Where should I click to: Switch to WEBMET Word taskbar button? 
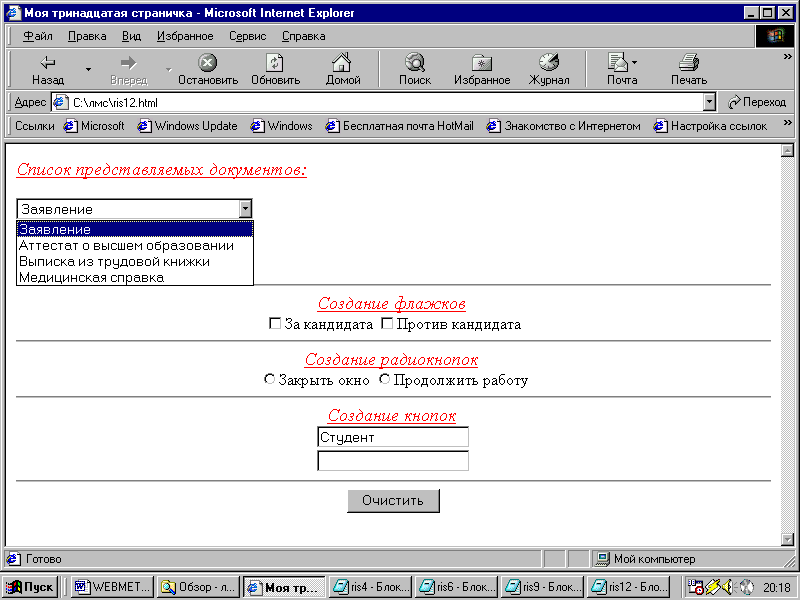click(112, 587)
